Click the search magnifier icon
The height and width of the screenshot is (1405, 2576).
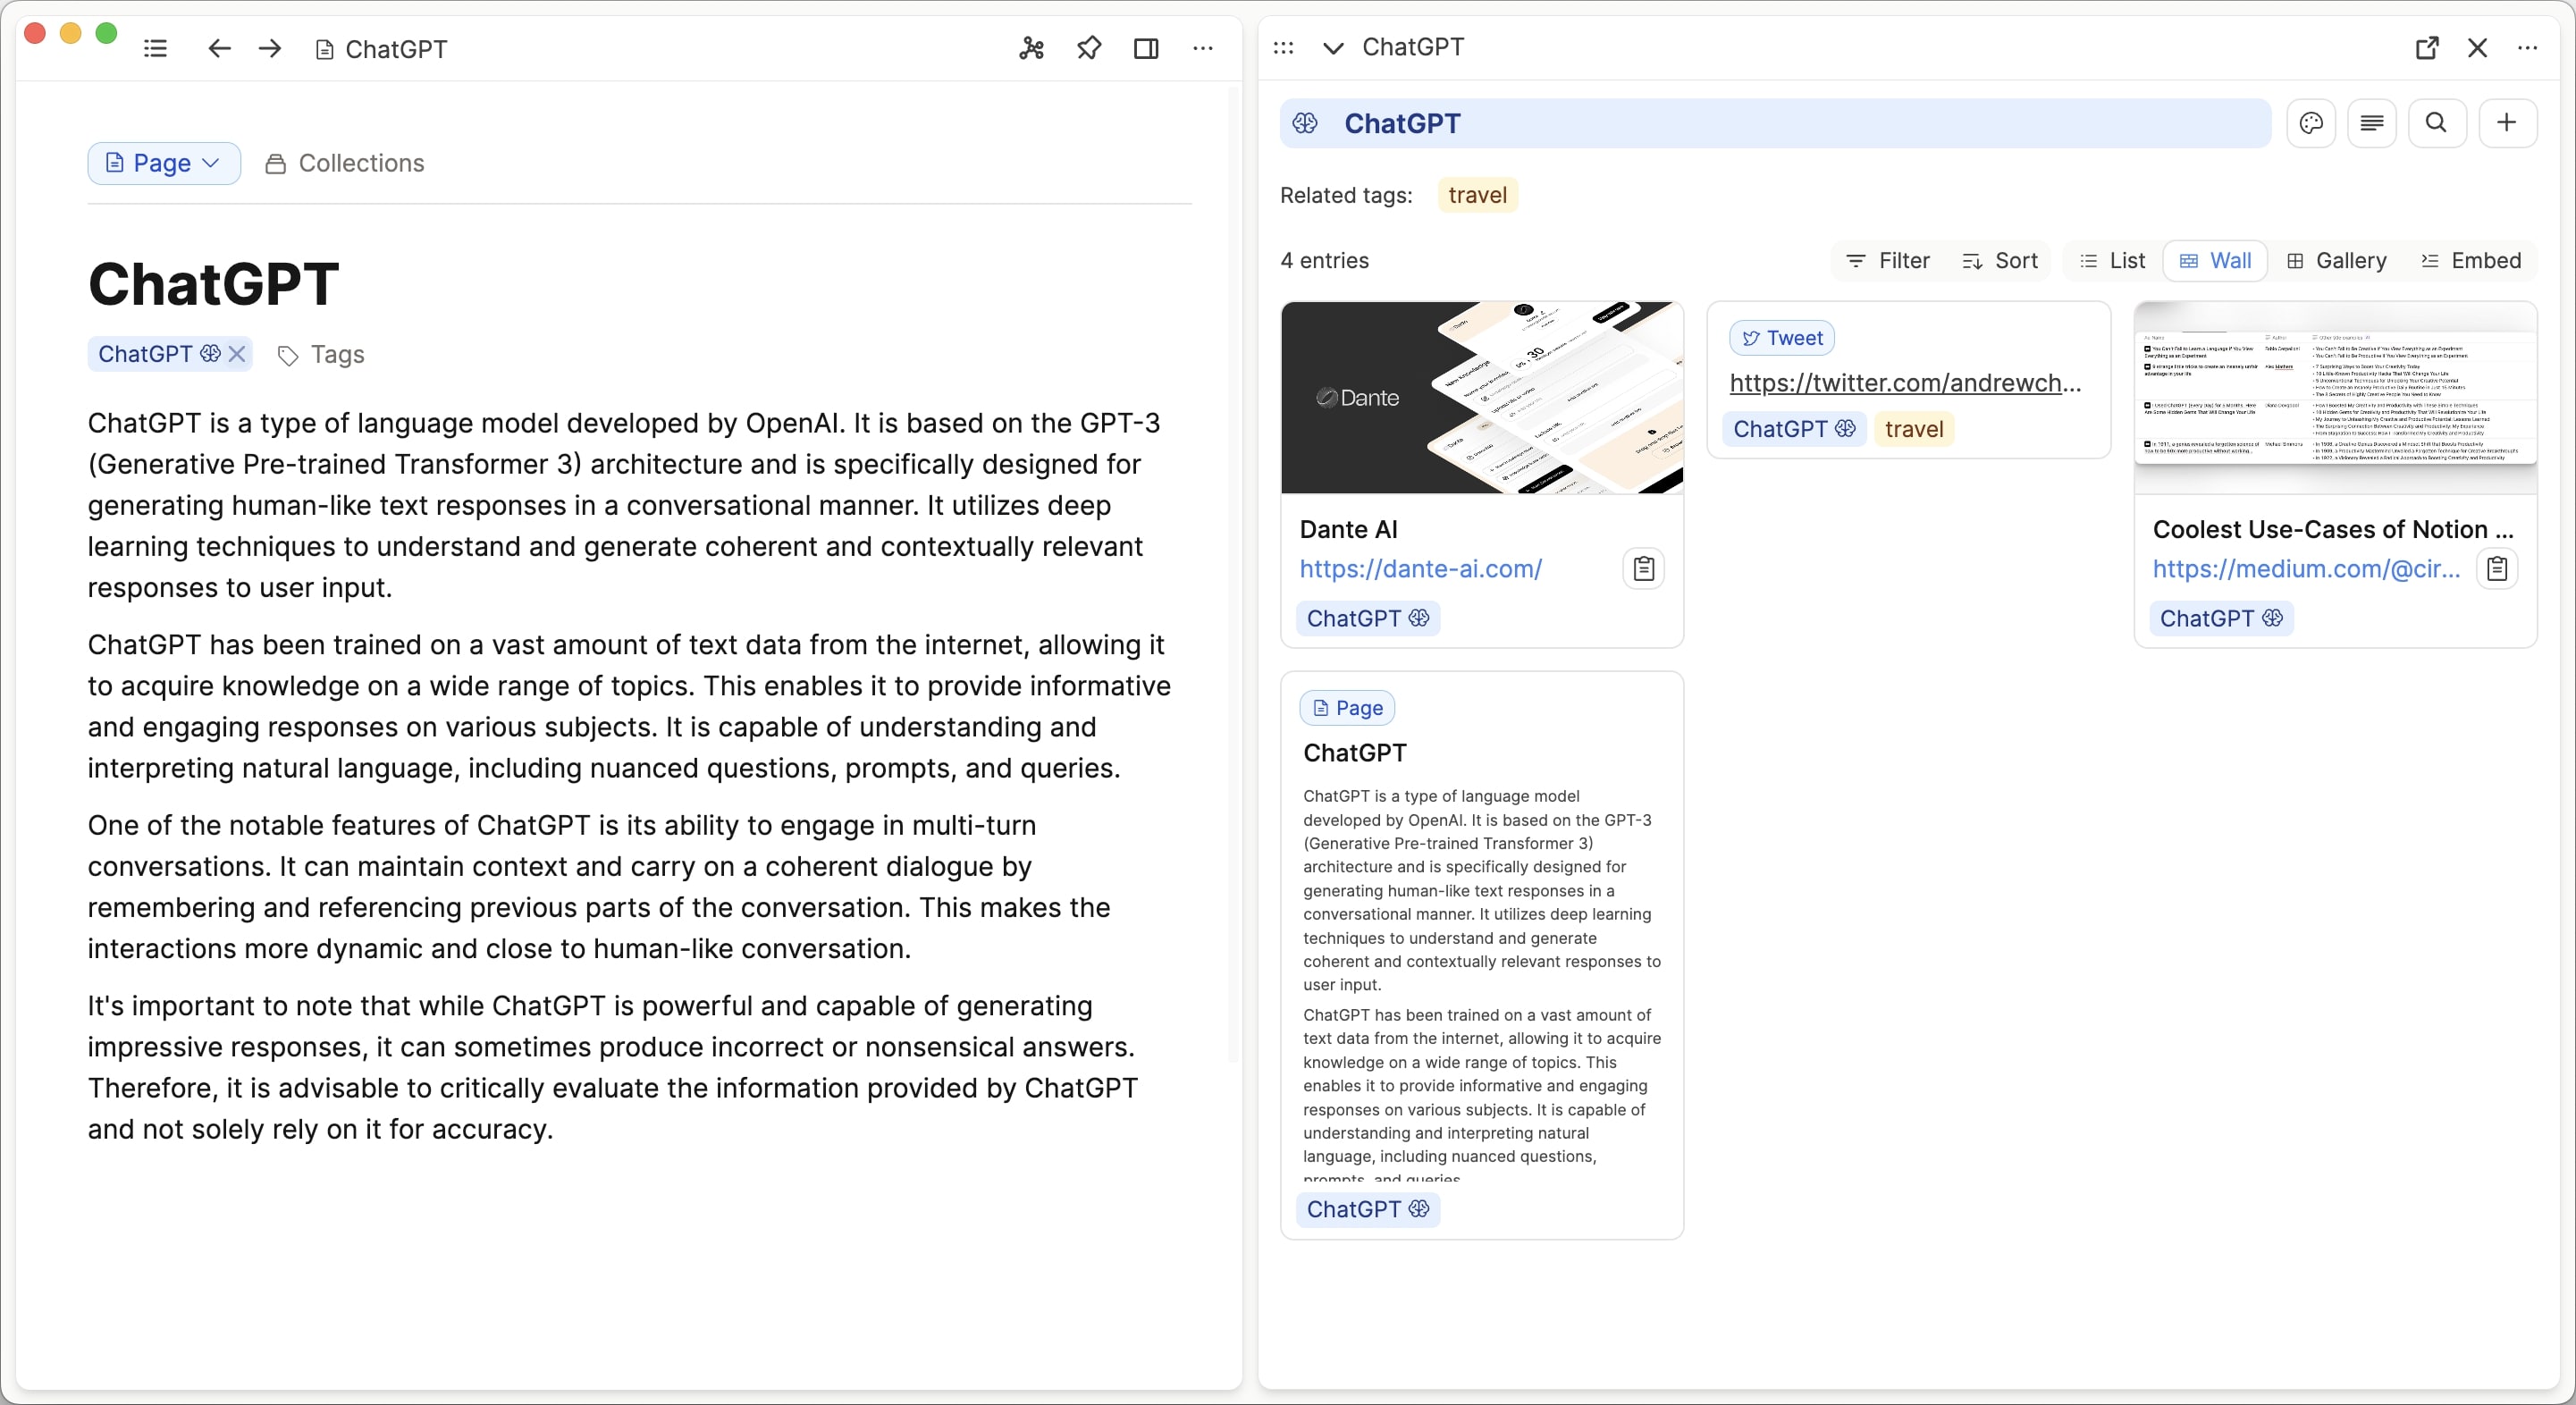(x=2436, y=123)
